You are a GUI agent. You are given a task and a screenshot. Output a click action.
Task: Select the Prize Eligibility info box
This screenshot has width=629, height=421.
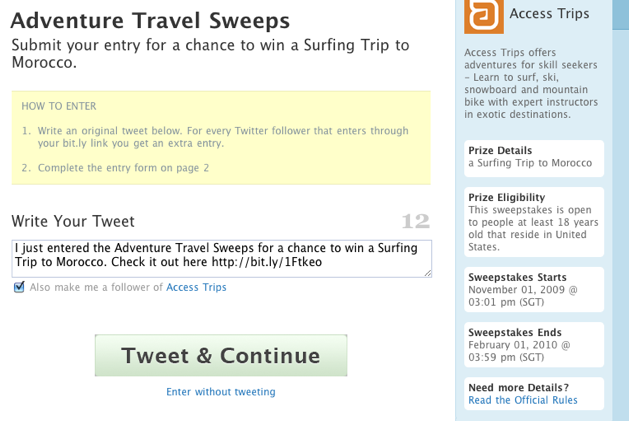[534, 222]
